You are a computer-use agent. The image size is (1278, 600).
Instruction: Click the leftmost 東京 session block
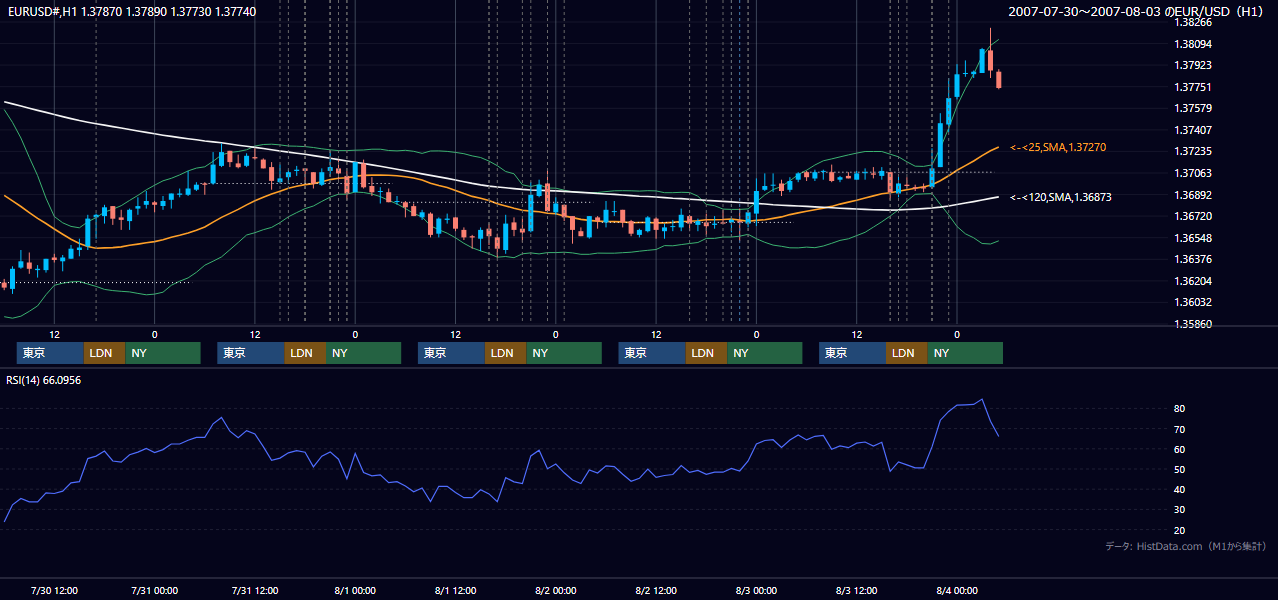tap(50, 353)
